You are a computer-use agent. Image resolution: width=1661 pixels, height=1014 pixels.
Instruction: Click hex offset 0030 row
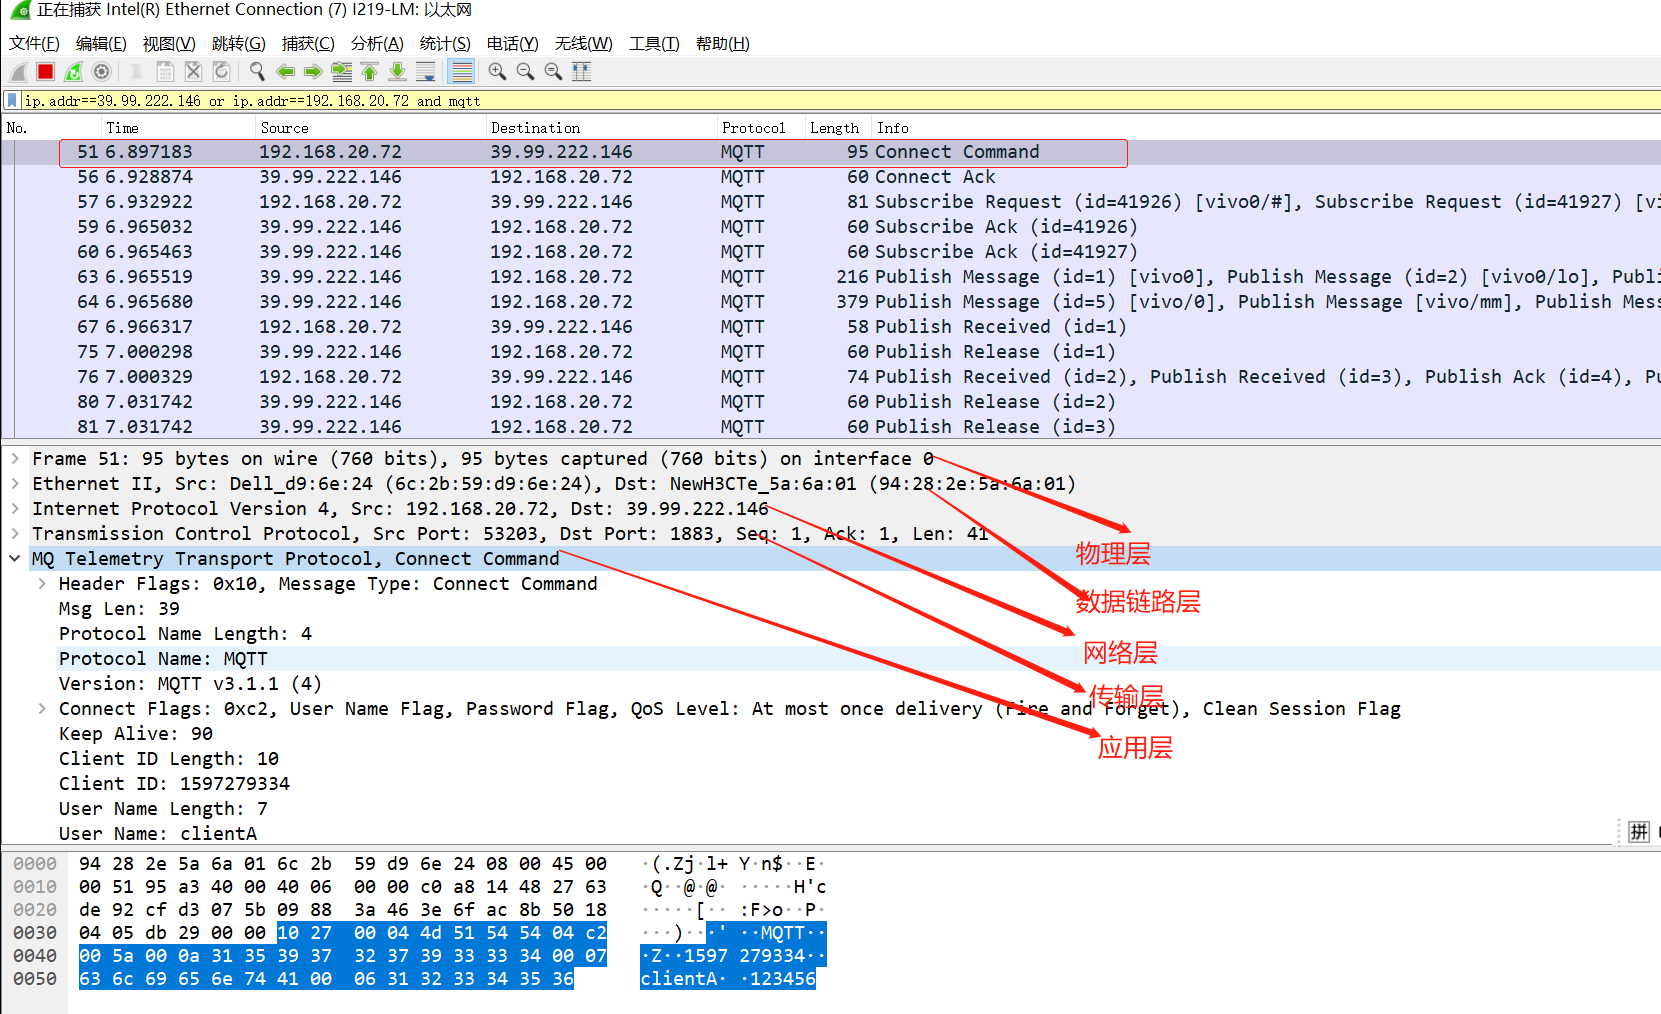point(35,933)
